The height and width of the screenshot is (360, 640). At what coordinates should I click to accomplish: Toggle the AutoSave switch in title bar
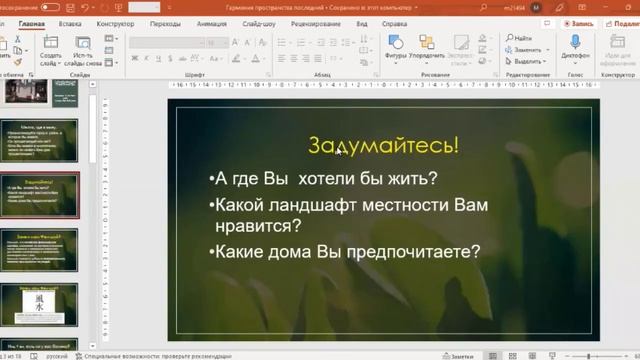pyautogui.click(x=50, y=7)
